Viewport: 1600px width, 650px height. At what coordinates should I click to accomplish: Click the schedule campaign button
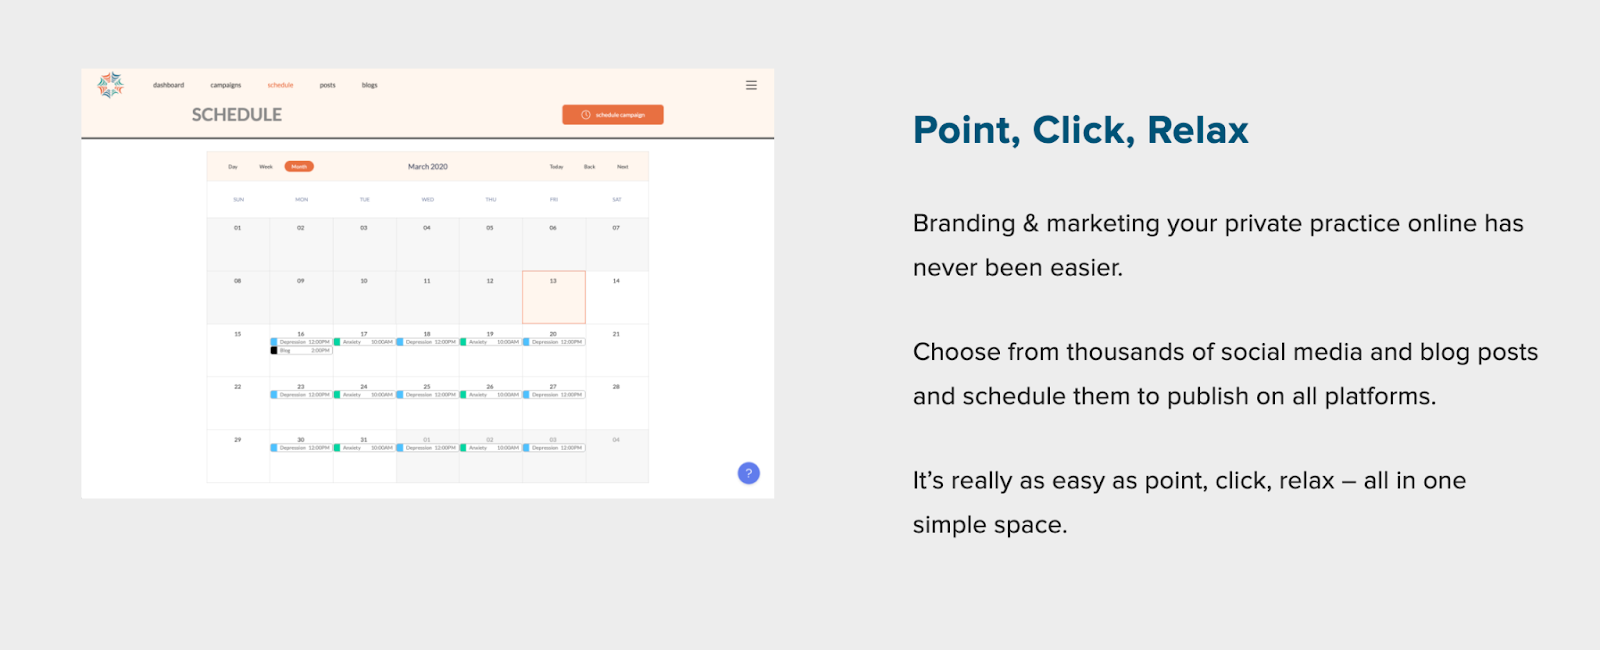(613, 115)
